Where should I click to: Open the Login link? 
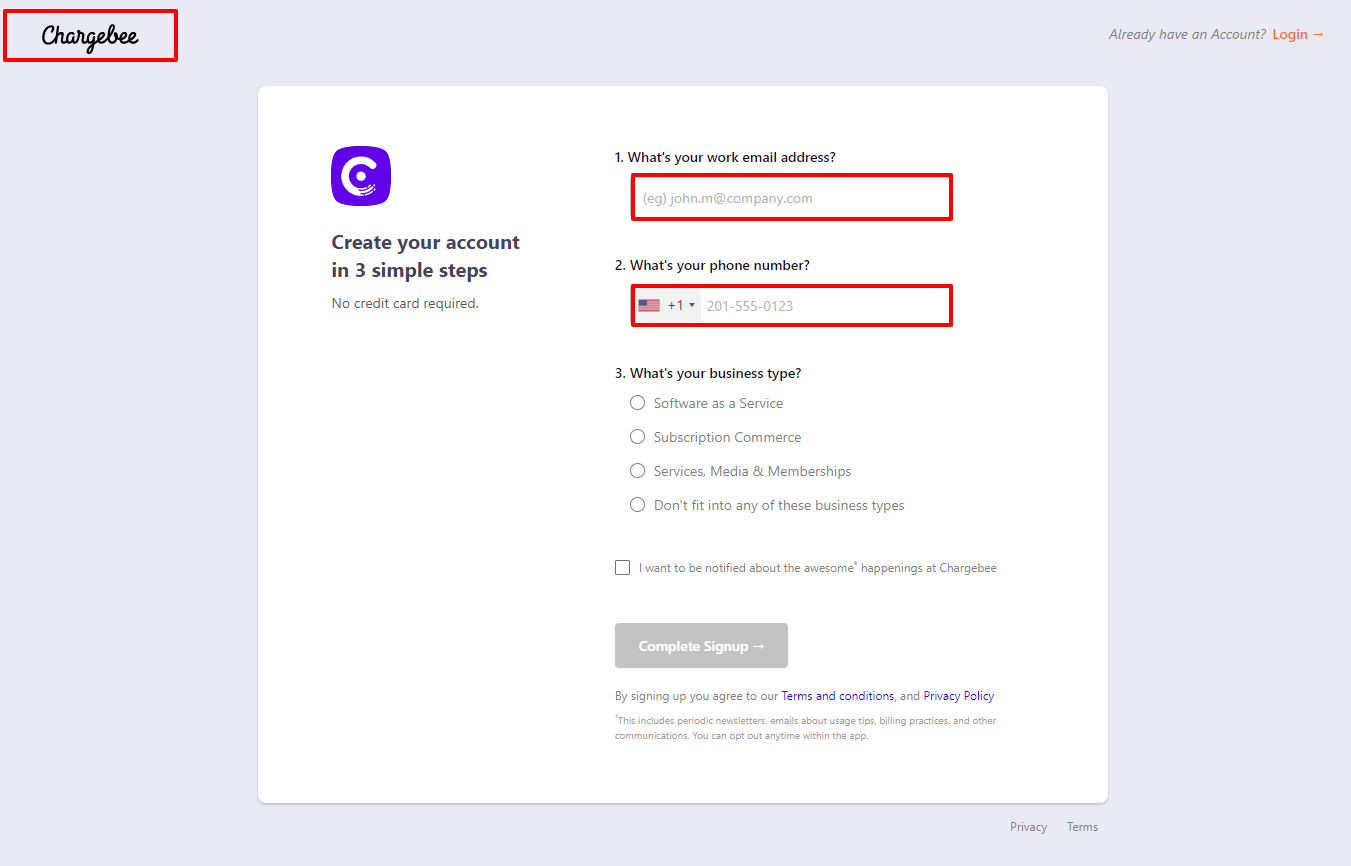tap(1297, 34)
